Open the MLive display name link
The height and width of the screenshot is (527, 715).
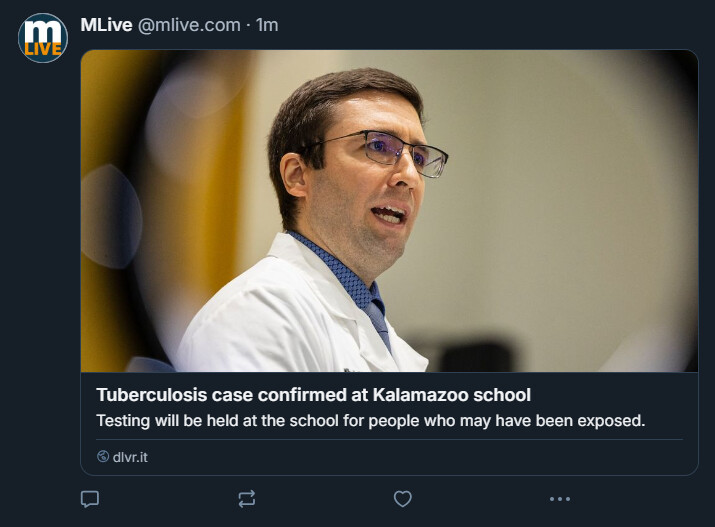pyautogui.click(x=106, y=25)
